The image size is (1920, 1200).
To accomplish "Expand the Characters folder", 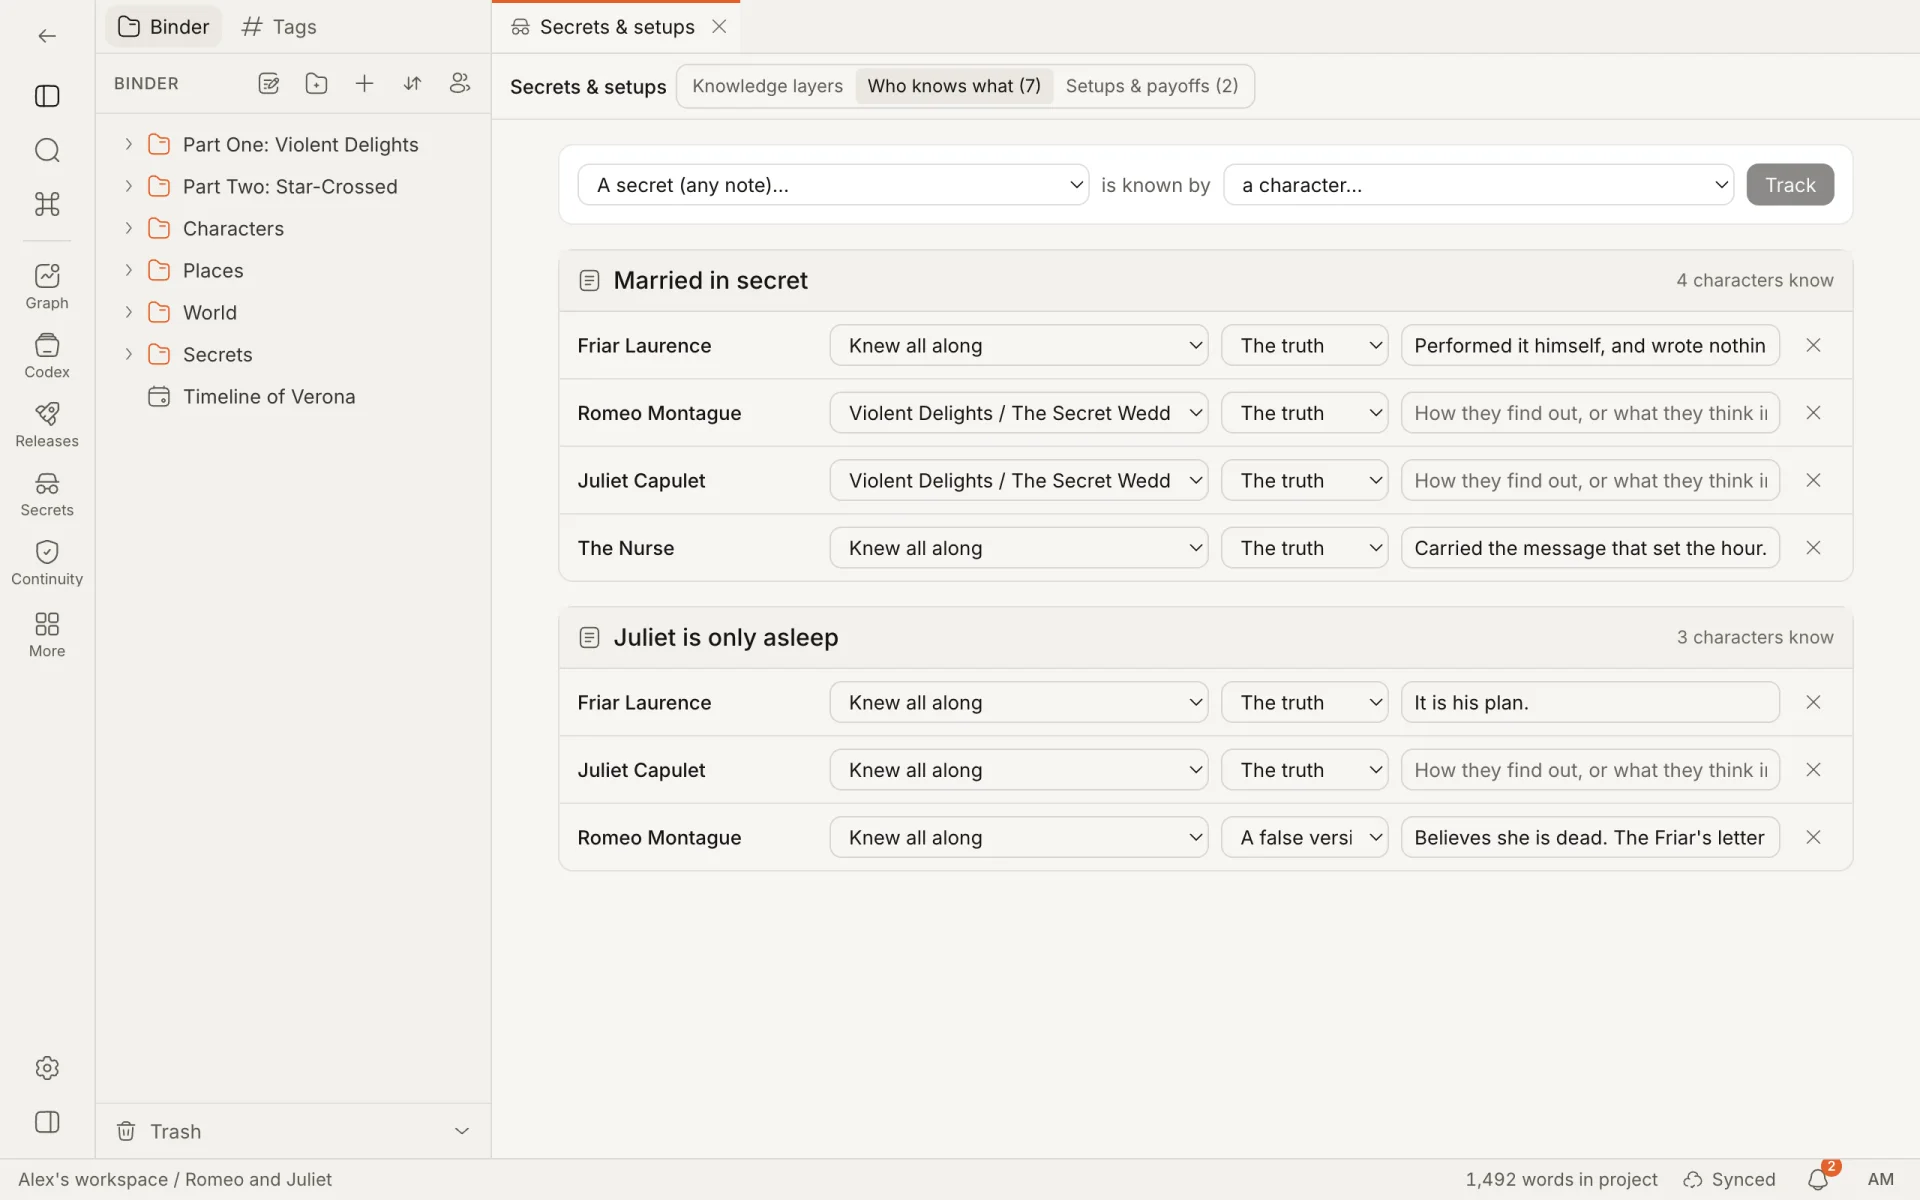I will click(128, 228).
